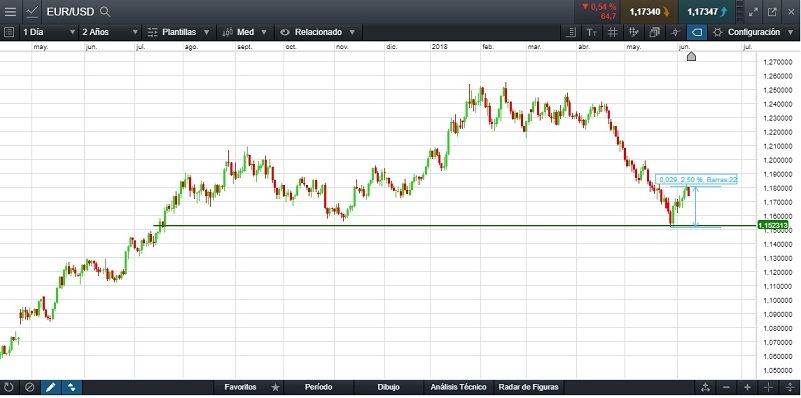Open the 2 Años range dropdown
The width and height of the screenshot is (801, 398).
click(110, 32)
